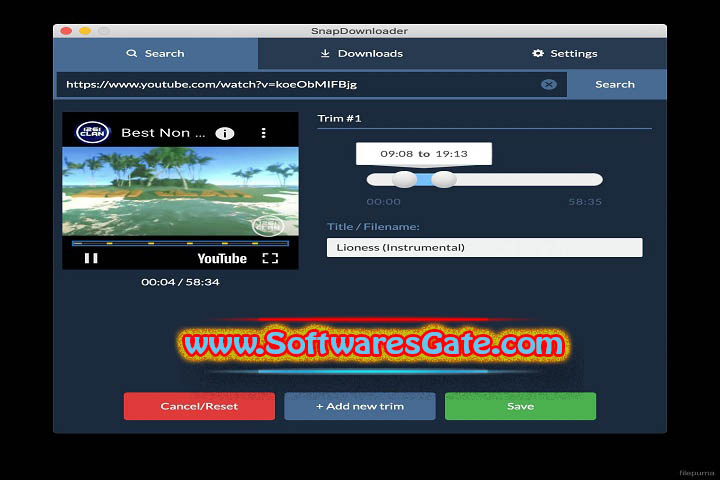The width and height of the screenshot is (720, 480).
Task: Click the Cancel/Reset button
Action: tap(199, 406)
